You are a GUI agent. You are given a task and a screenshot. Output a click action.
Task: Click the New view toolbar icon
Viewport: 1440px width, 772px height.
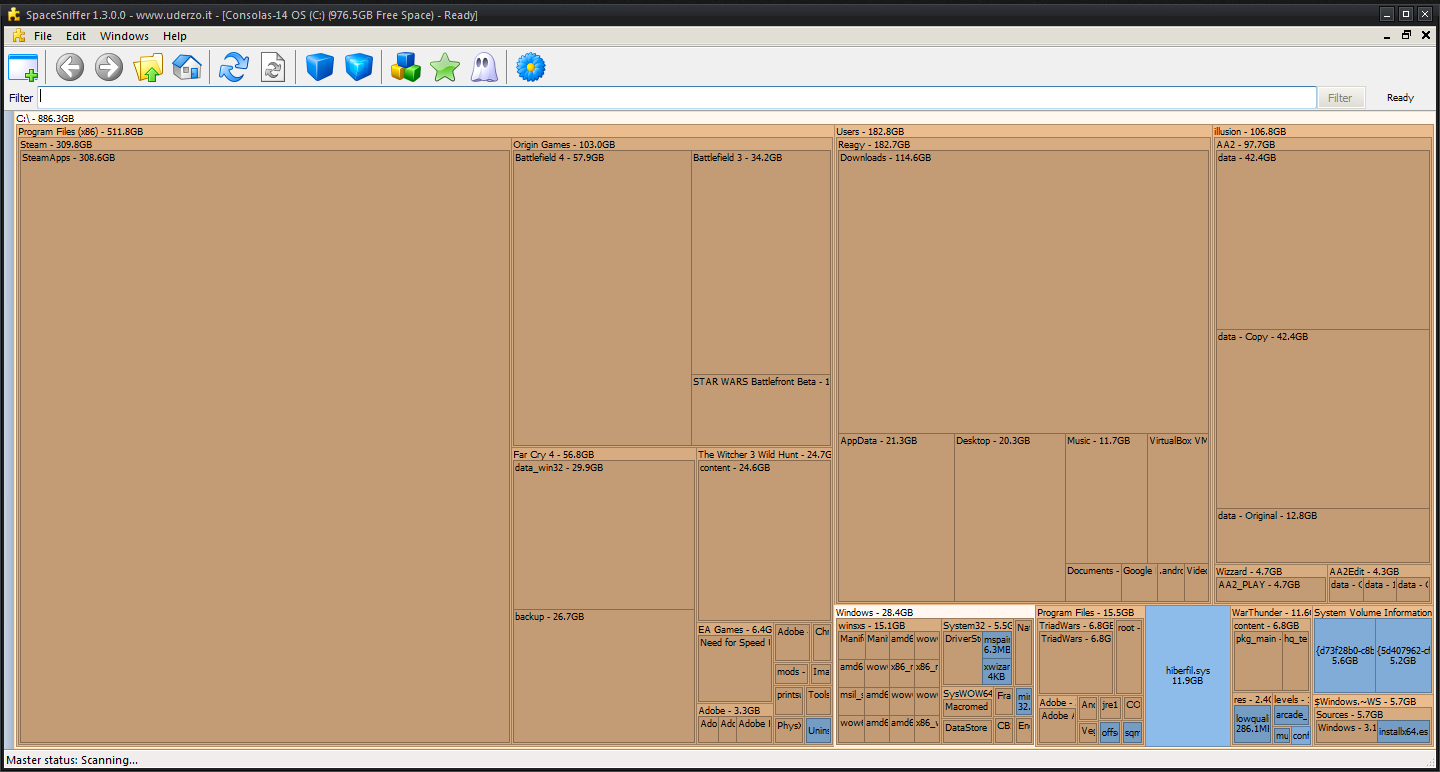click(x=23, y=68)
